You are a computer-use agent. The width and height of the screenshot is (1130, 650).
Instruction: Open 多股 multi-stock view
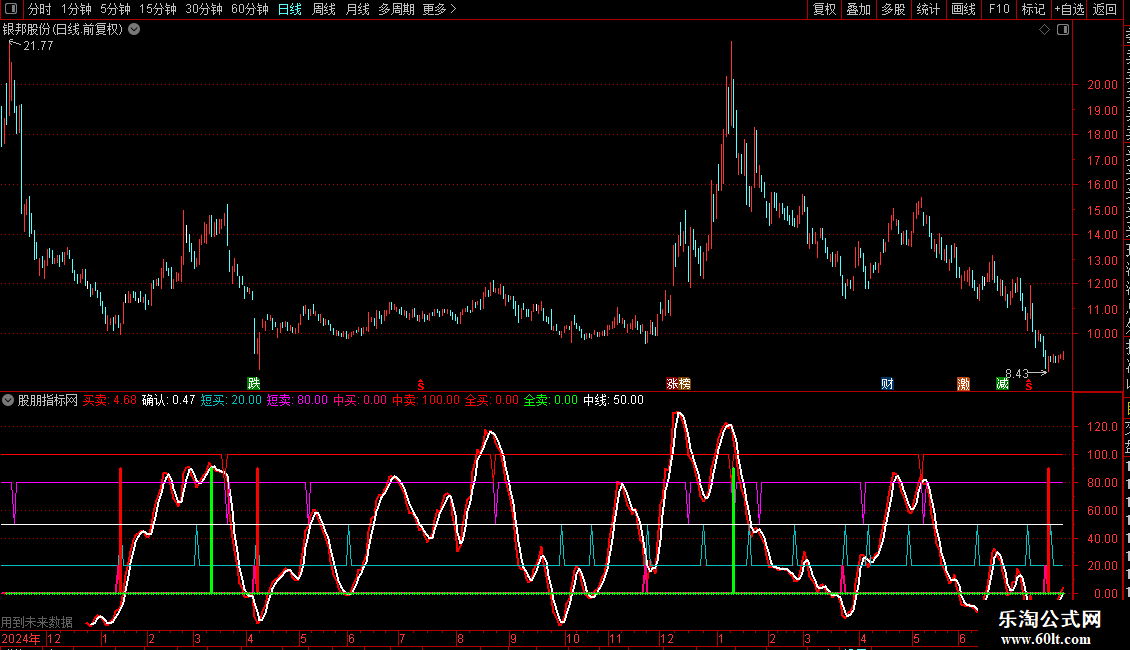click(x=893, y=9)
